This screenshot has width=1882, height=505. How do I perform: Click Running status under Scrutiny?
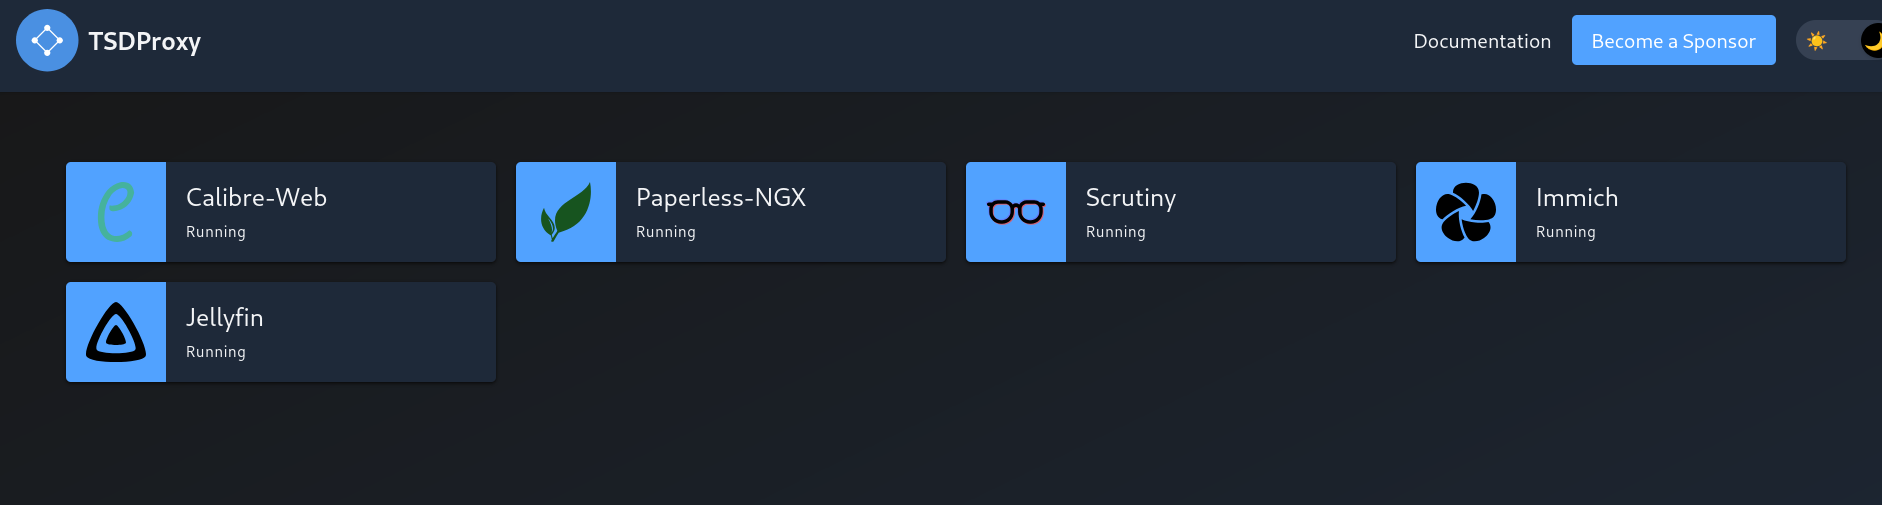[1116, 232]
